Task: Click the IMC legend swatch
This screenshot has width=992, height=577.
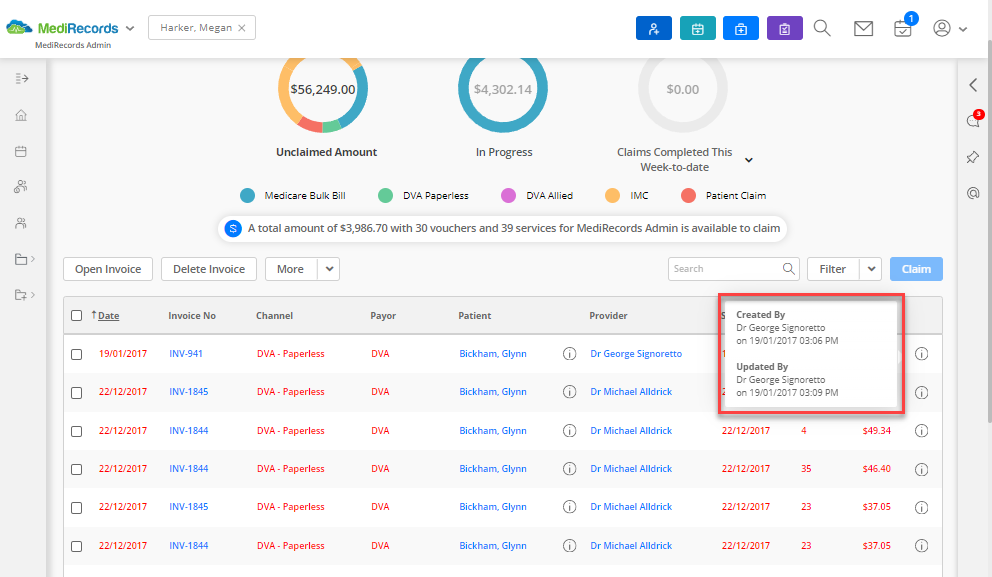Action: pos(612,195)
